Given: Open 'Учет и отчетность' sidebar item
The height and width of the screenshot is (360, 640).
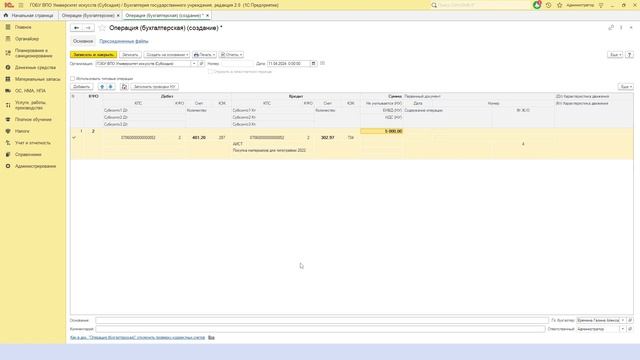Looking at the screenshot, I should click(33, 143).
